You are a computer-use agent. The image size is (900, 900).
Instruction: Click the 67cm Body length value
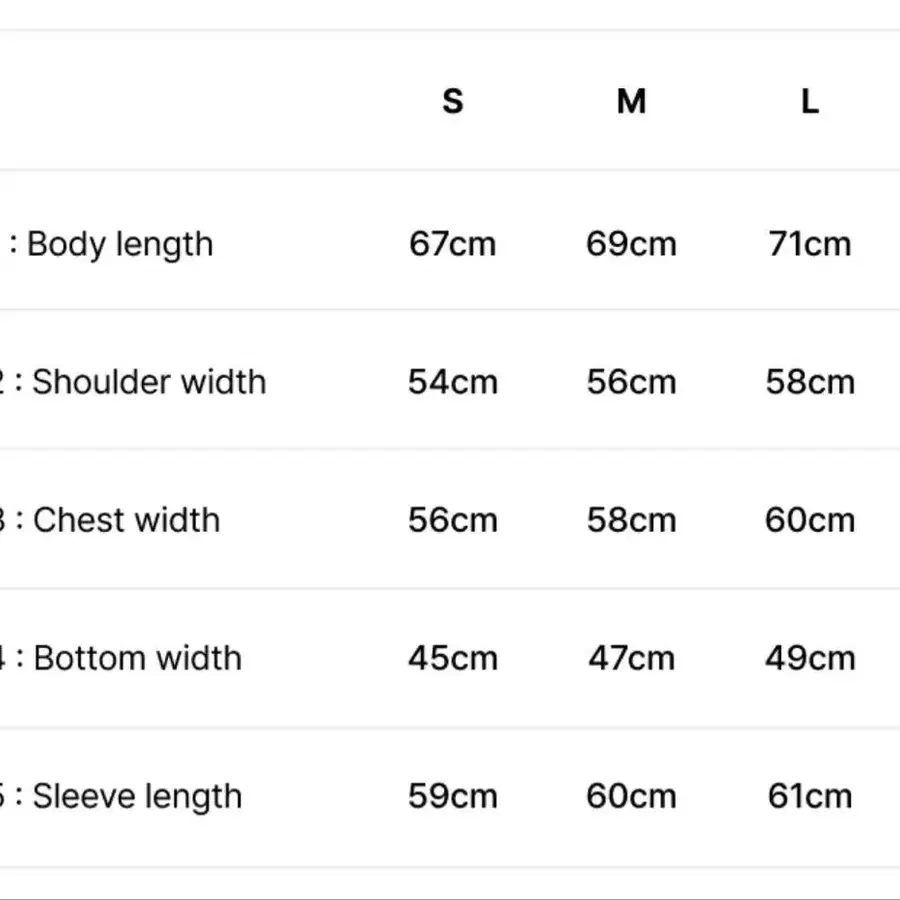point(452,244)
